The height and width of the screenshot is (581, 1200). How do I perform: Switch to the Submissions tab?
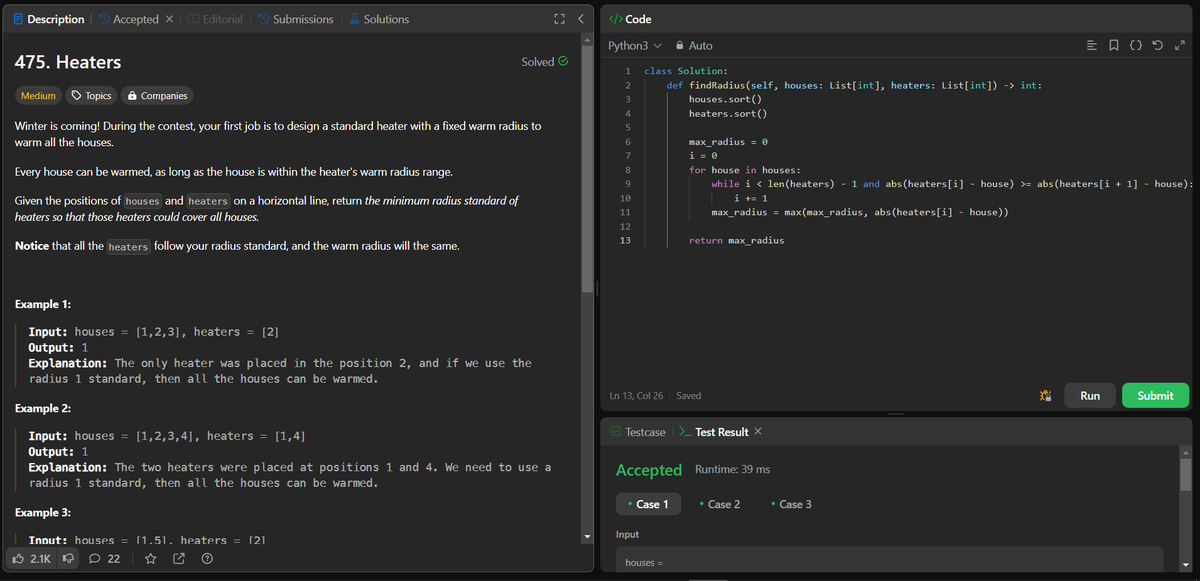[x=295, y=19]
